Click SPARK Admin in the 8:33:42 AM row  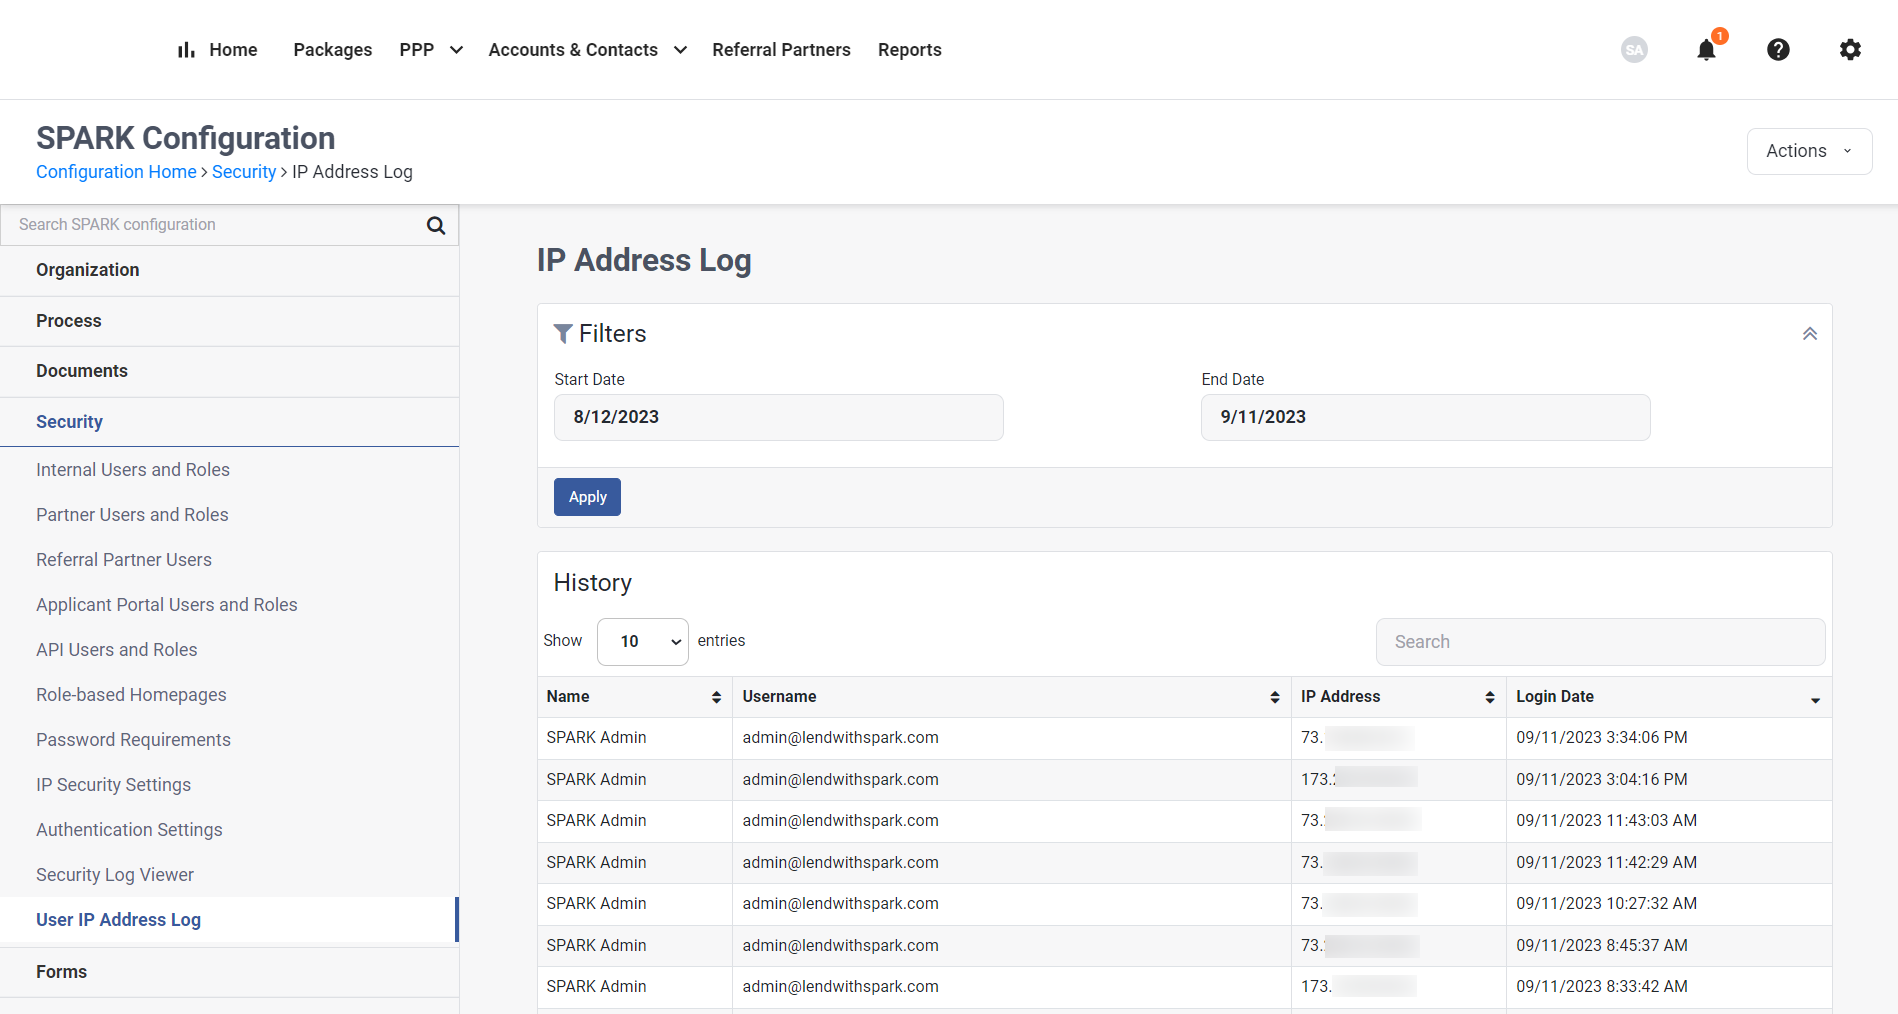pos(596,987)
